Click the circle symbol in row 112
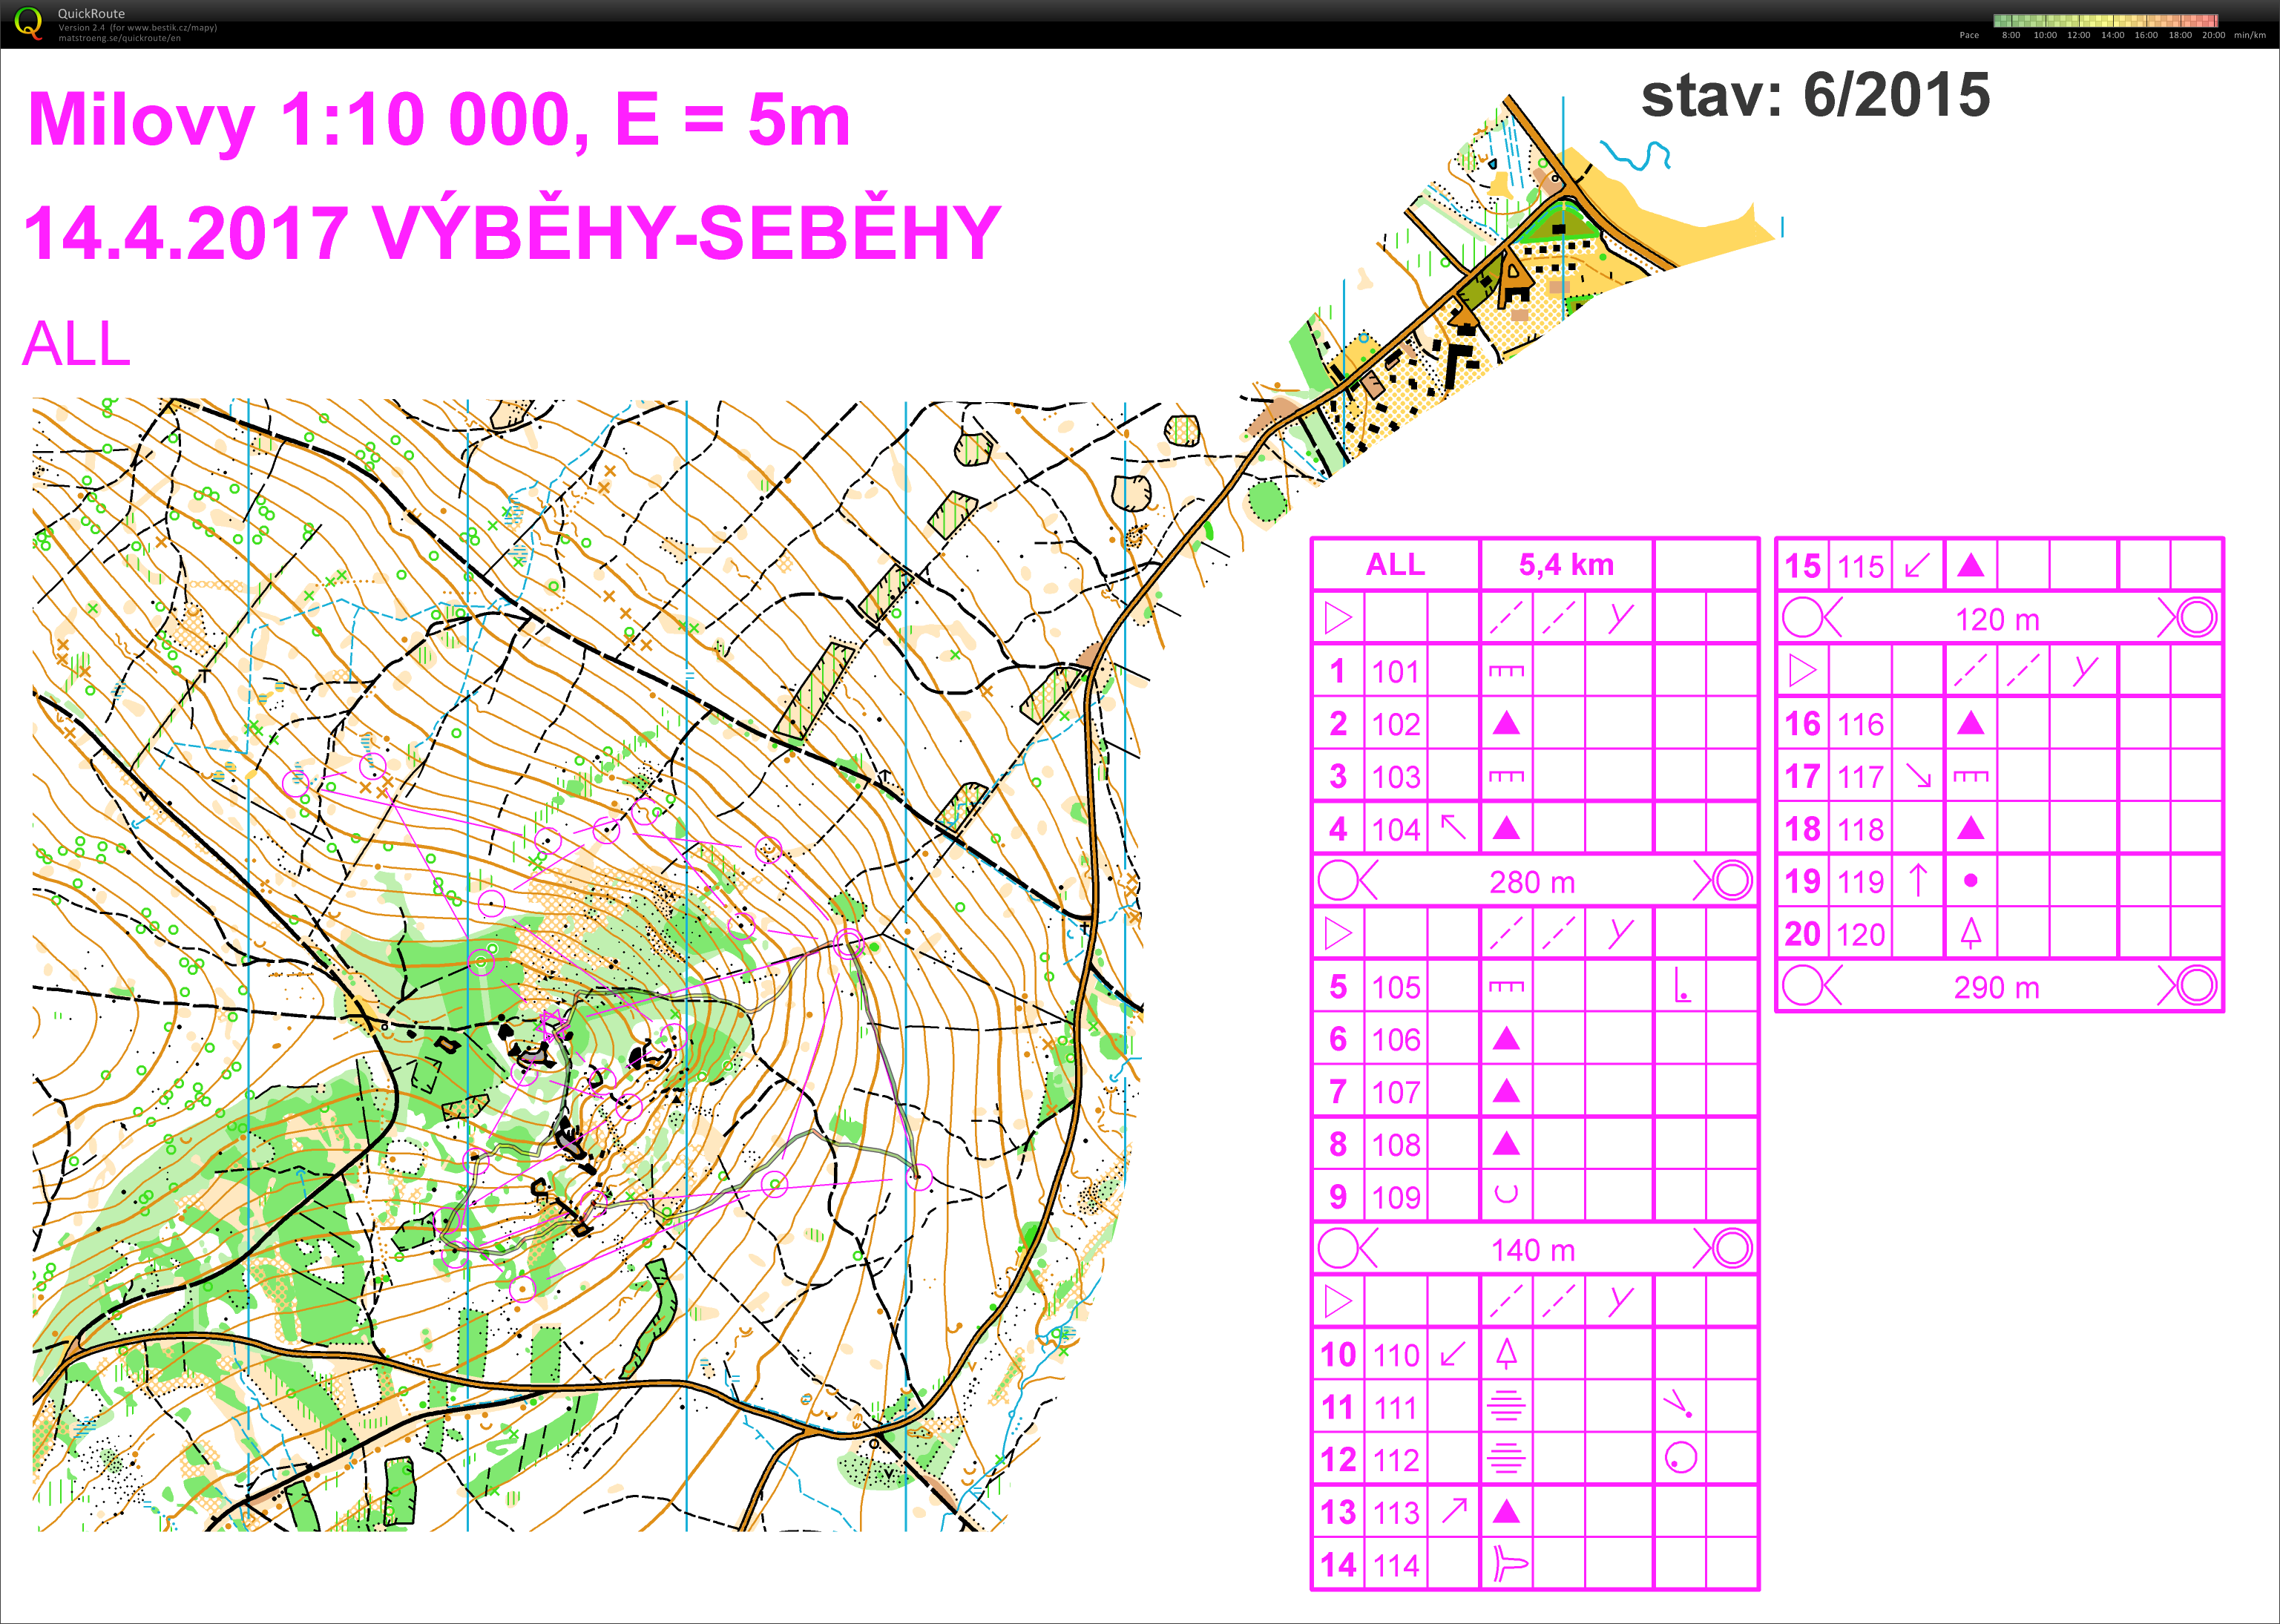The width and height of the screenshot is (2280, 1624). click(x=1680, y=1458)
